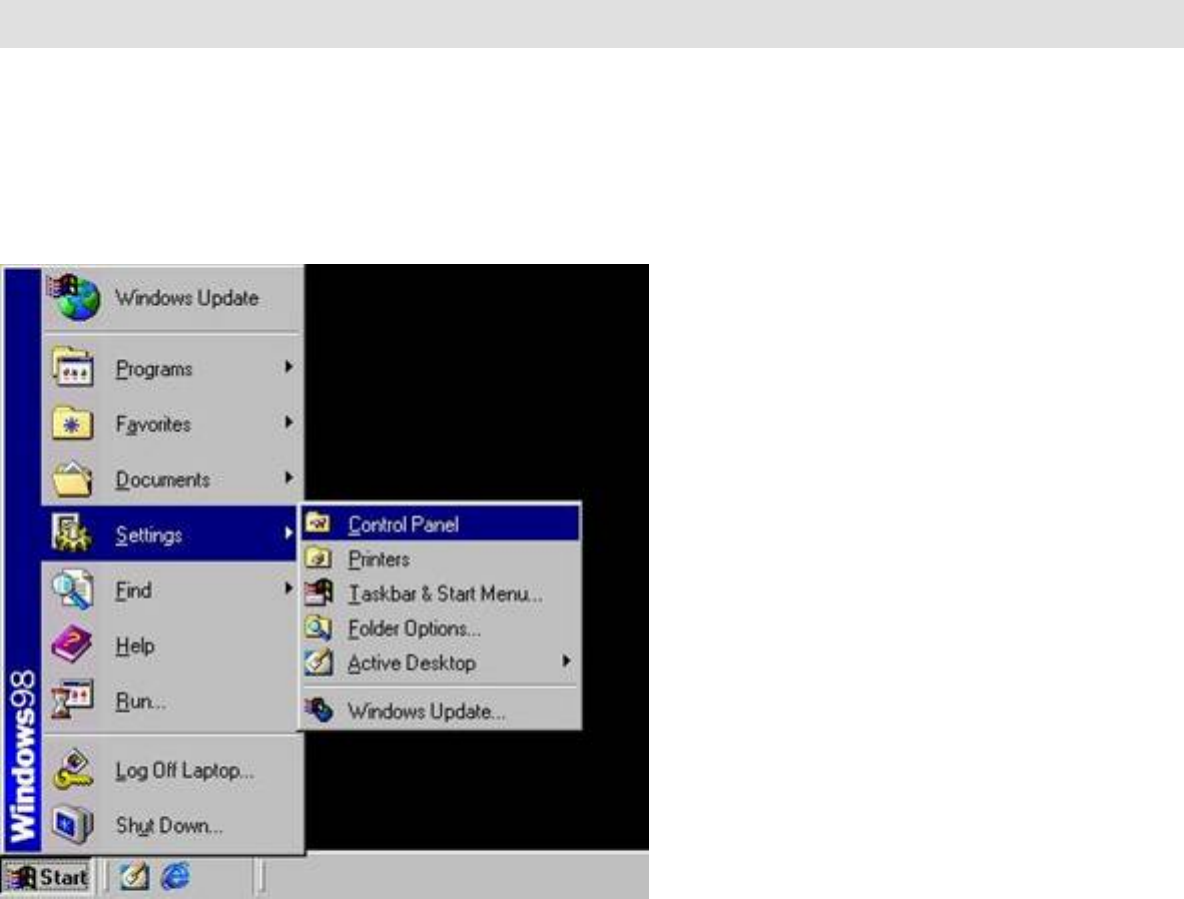Image resolution: width=1184 pixels, height=899 pixels.
Task: Expand the Active Desktop submenu arrow
Action: pos(566,661)
